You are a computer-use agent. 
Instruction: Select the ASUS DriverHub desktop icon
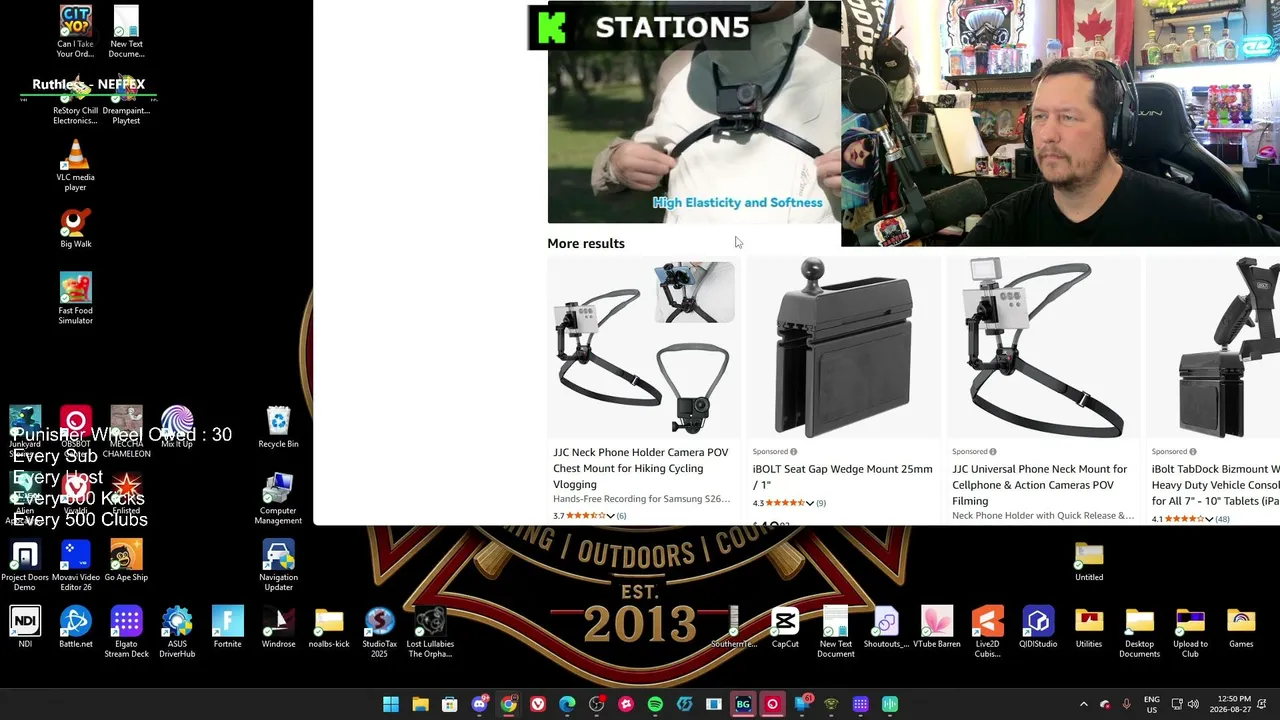pyautogui.click(x=177, y=632)
